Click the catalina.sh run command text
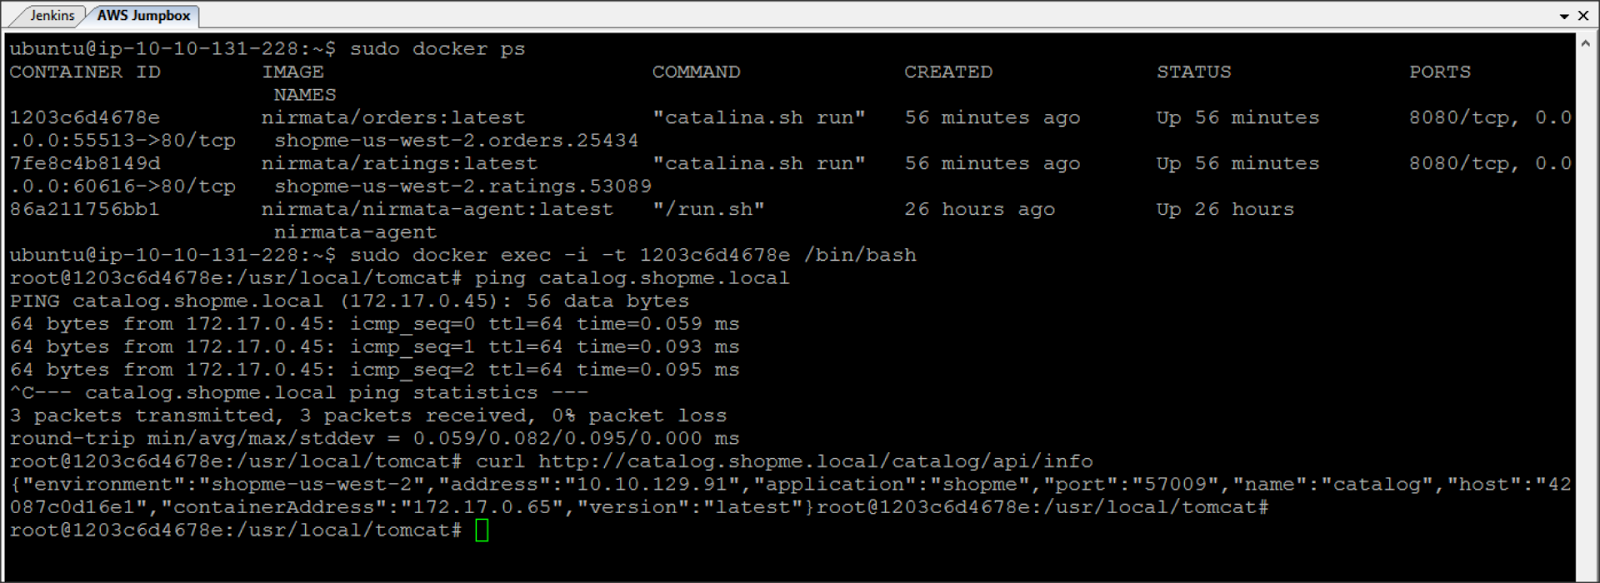The image size is (1600, 583). (x=758, y=117)
